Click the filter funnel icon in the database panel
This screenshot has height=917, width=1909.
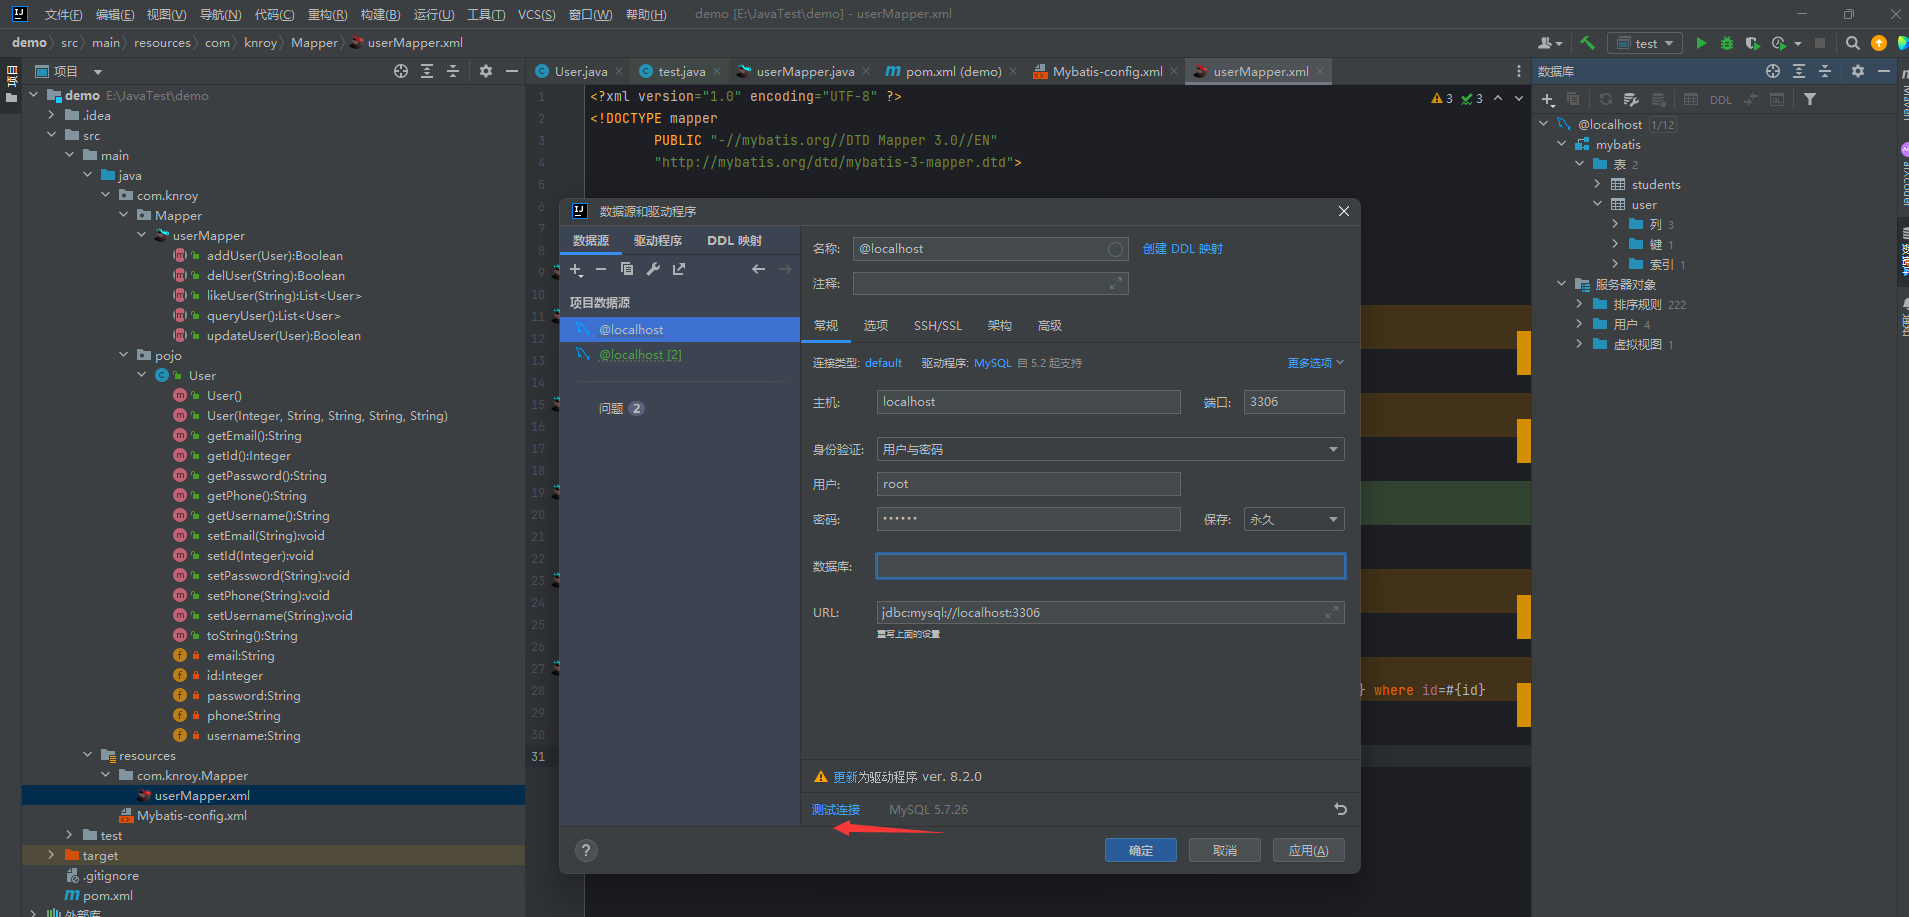(x=1809, y=99)
